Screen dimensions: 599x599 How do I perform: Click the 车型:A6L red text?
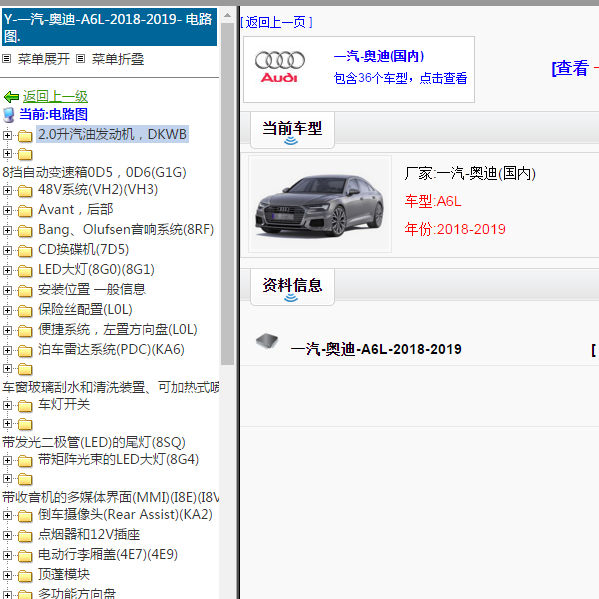pos(433,201)
